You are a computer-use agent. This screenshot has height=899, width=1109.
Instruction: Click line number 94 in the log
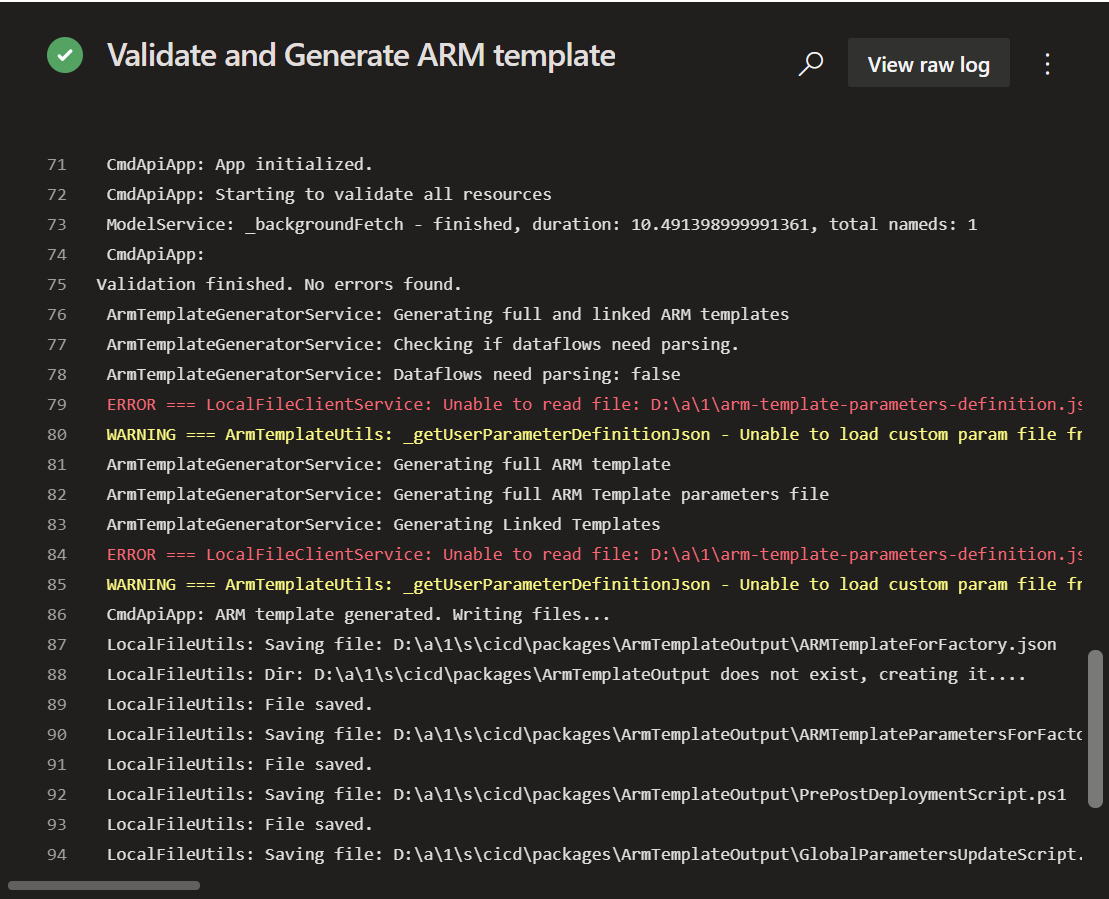56,854
